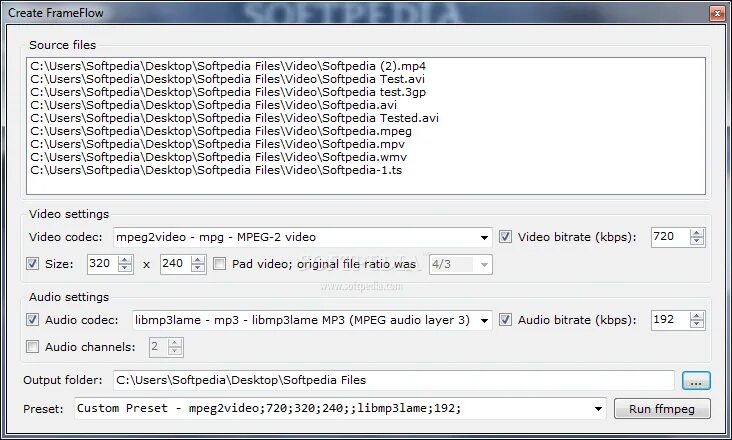Enable the Audio channels checkbox
Screen dimensions: 732x440
tap(32, 347)
